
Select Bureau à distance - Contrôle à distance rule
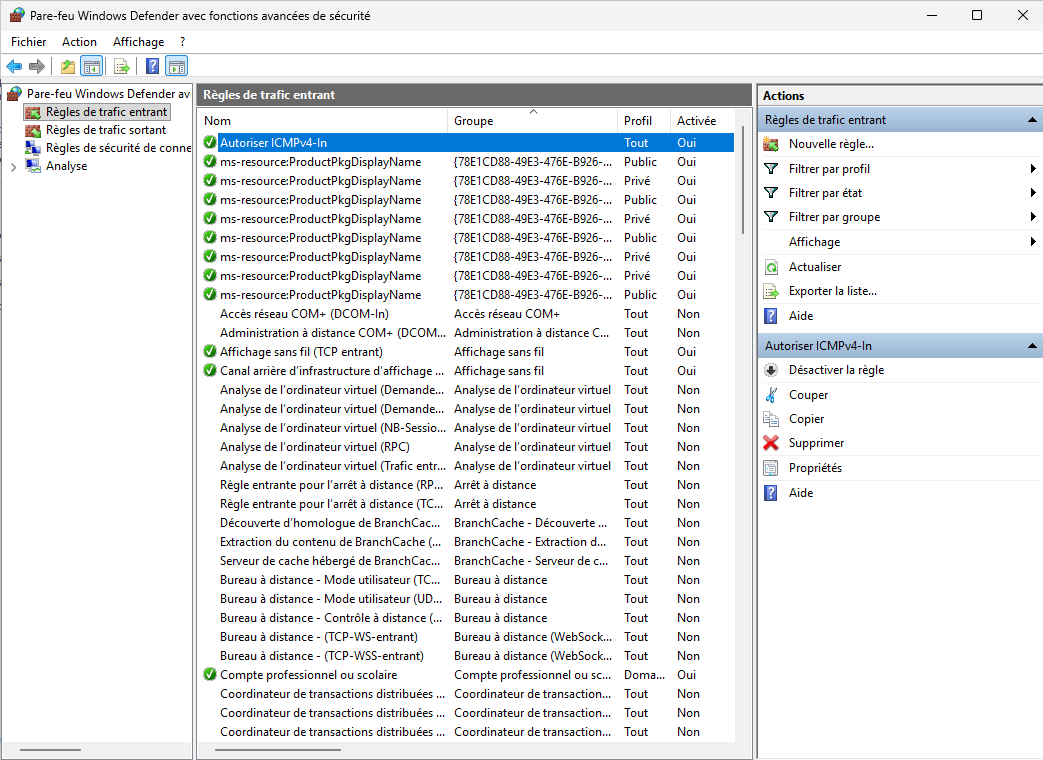coord(468,618)
